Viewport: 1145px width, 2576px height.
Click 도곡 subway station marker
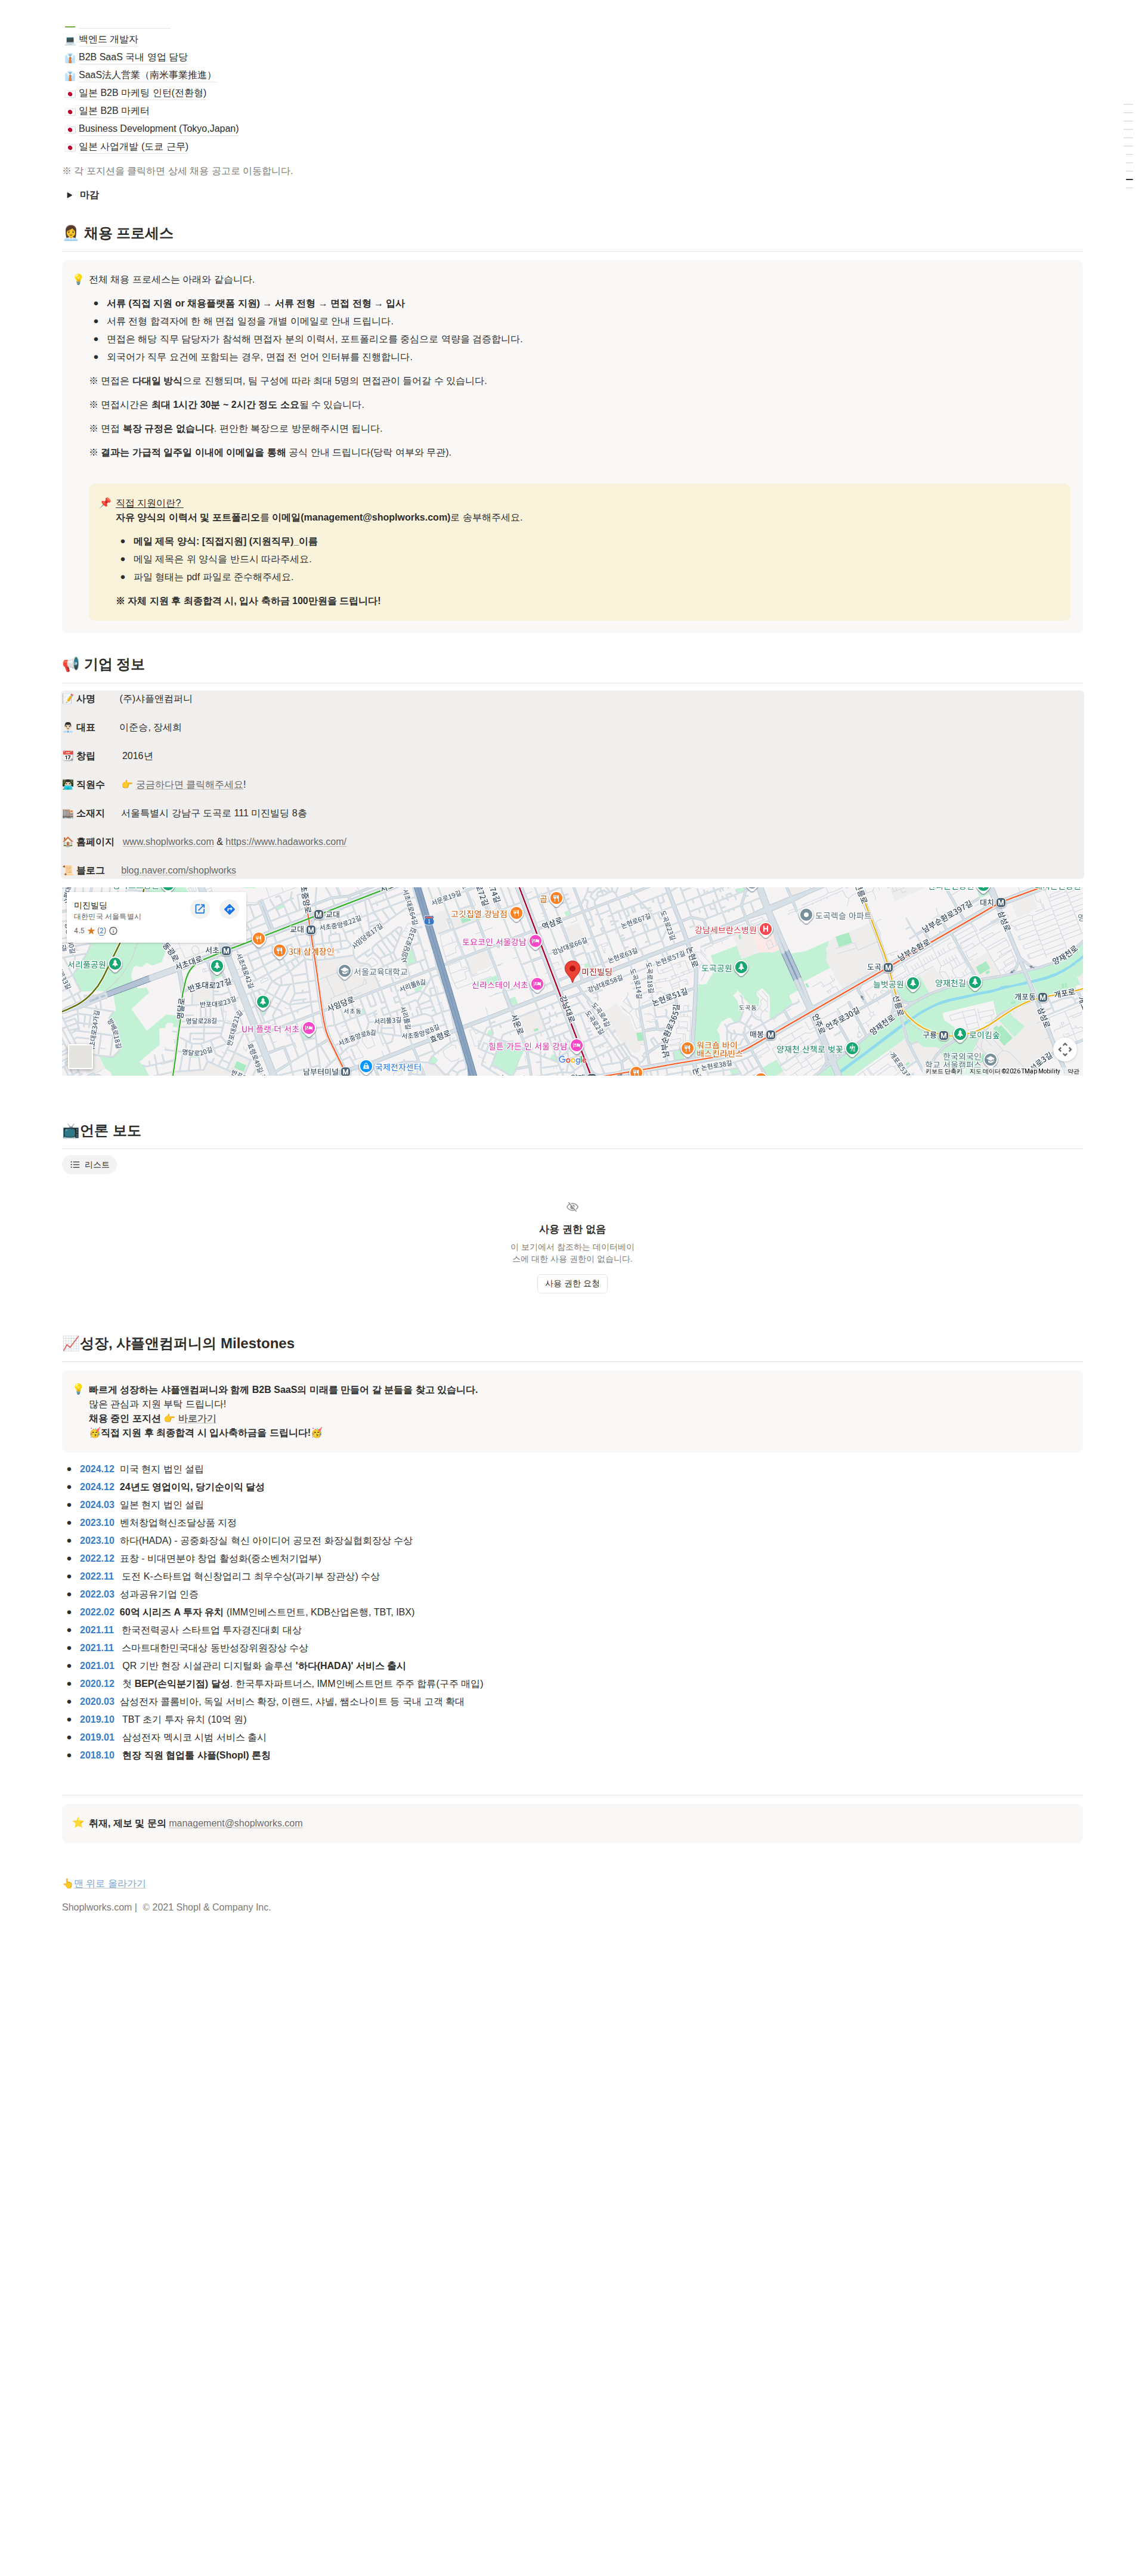(888, 967)
